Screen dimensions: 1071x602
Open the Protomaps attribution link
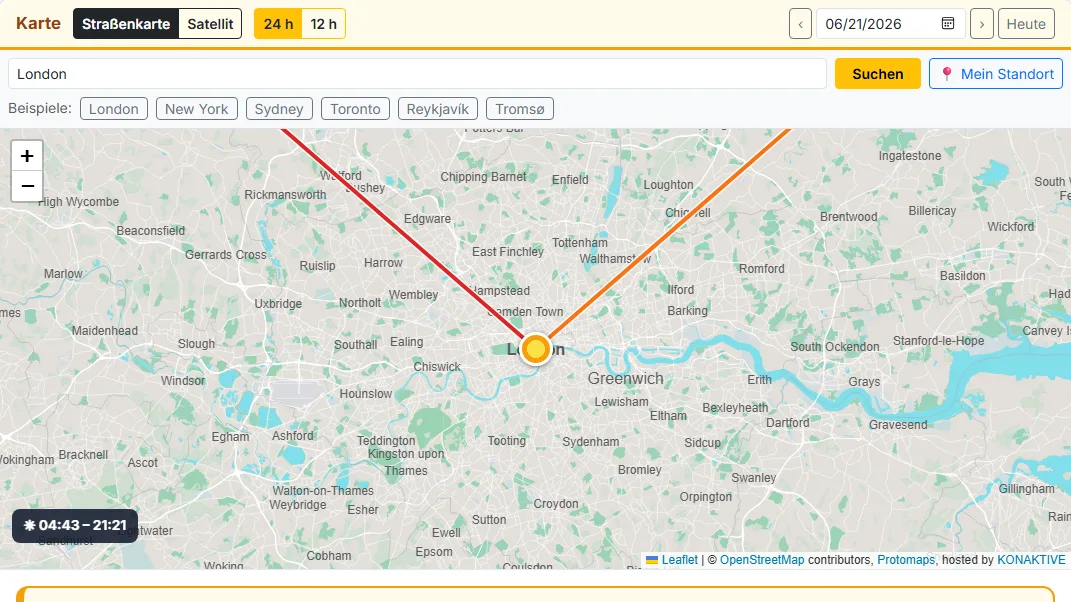pos(906,560)
